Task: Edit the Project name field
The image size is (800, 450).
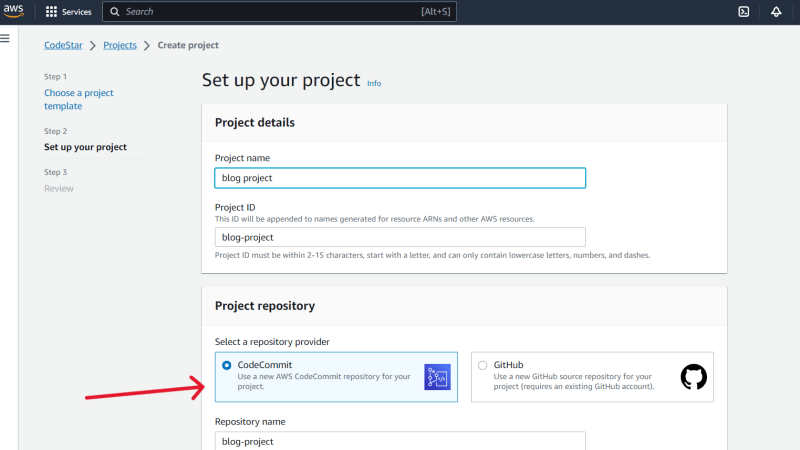Action: coord(400,178)
